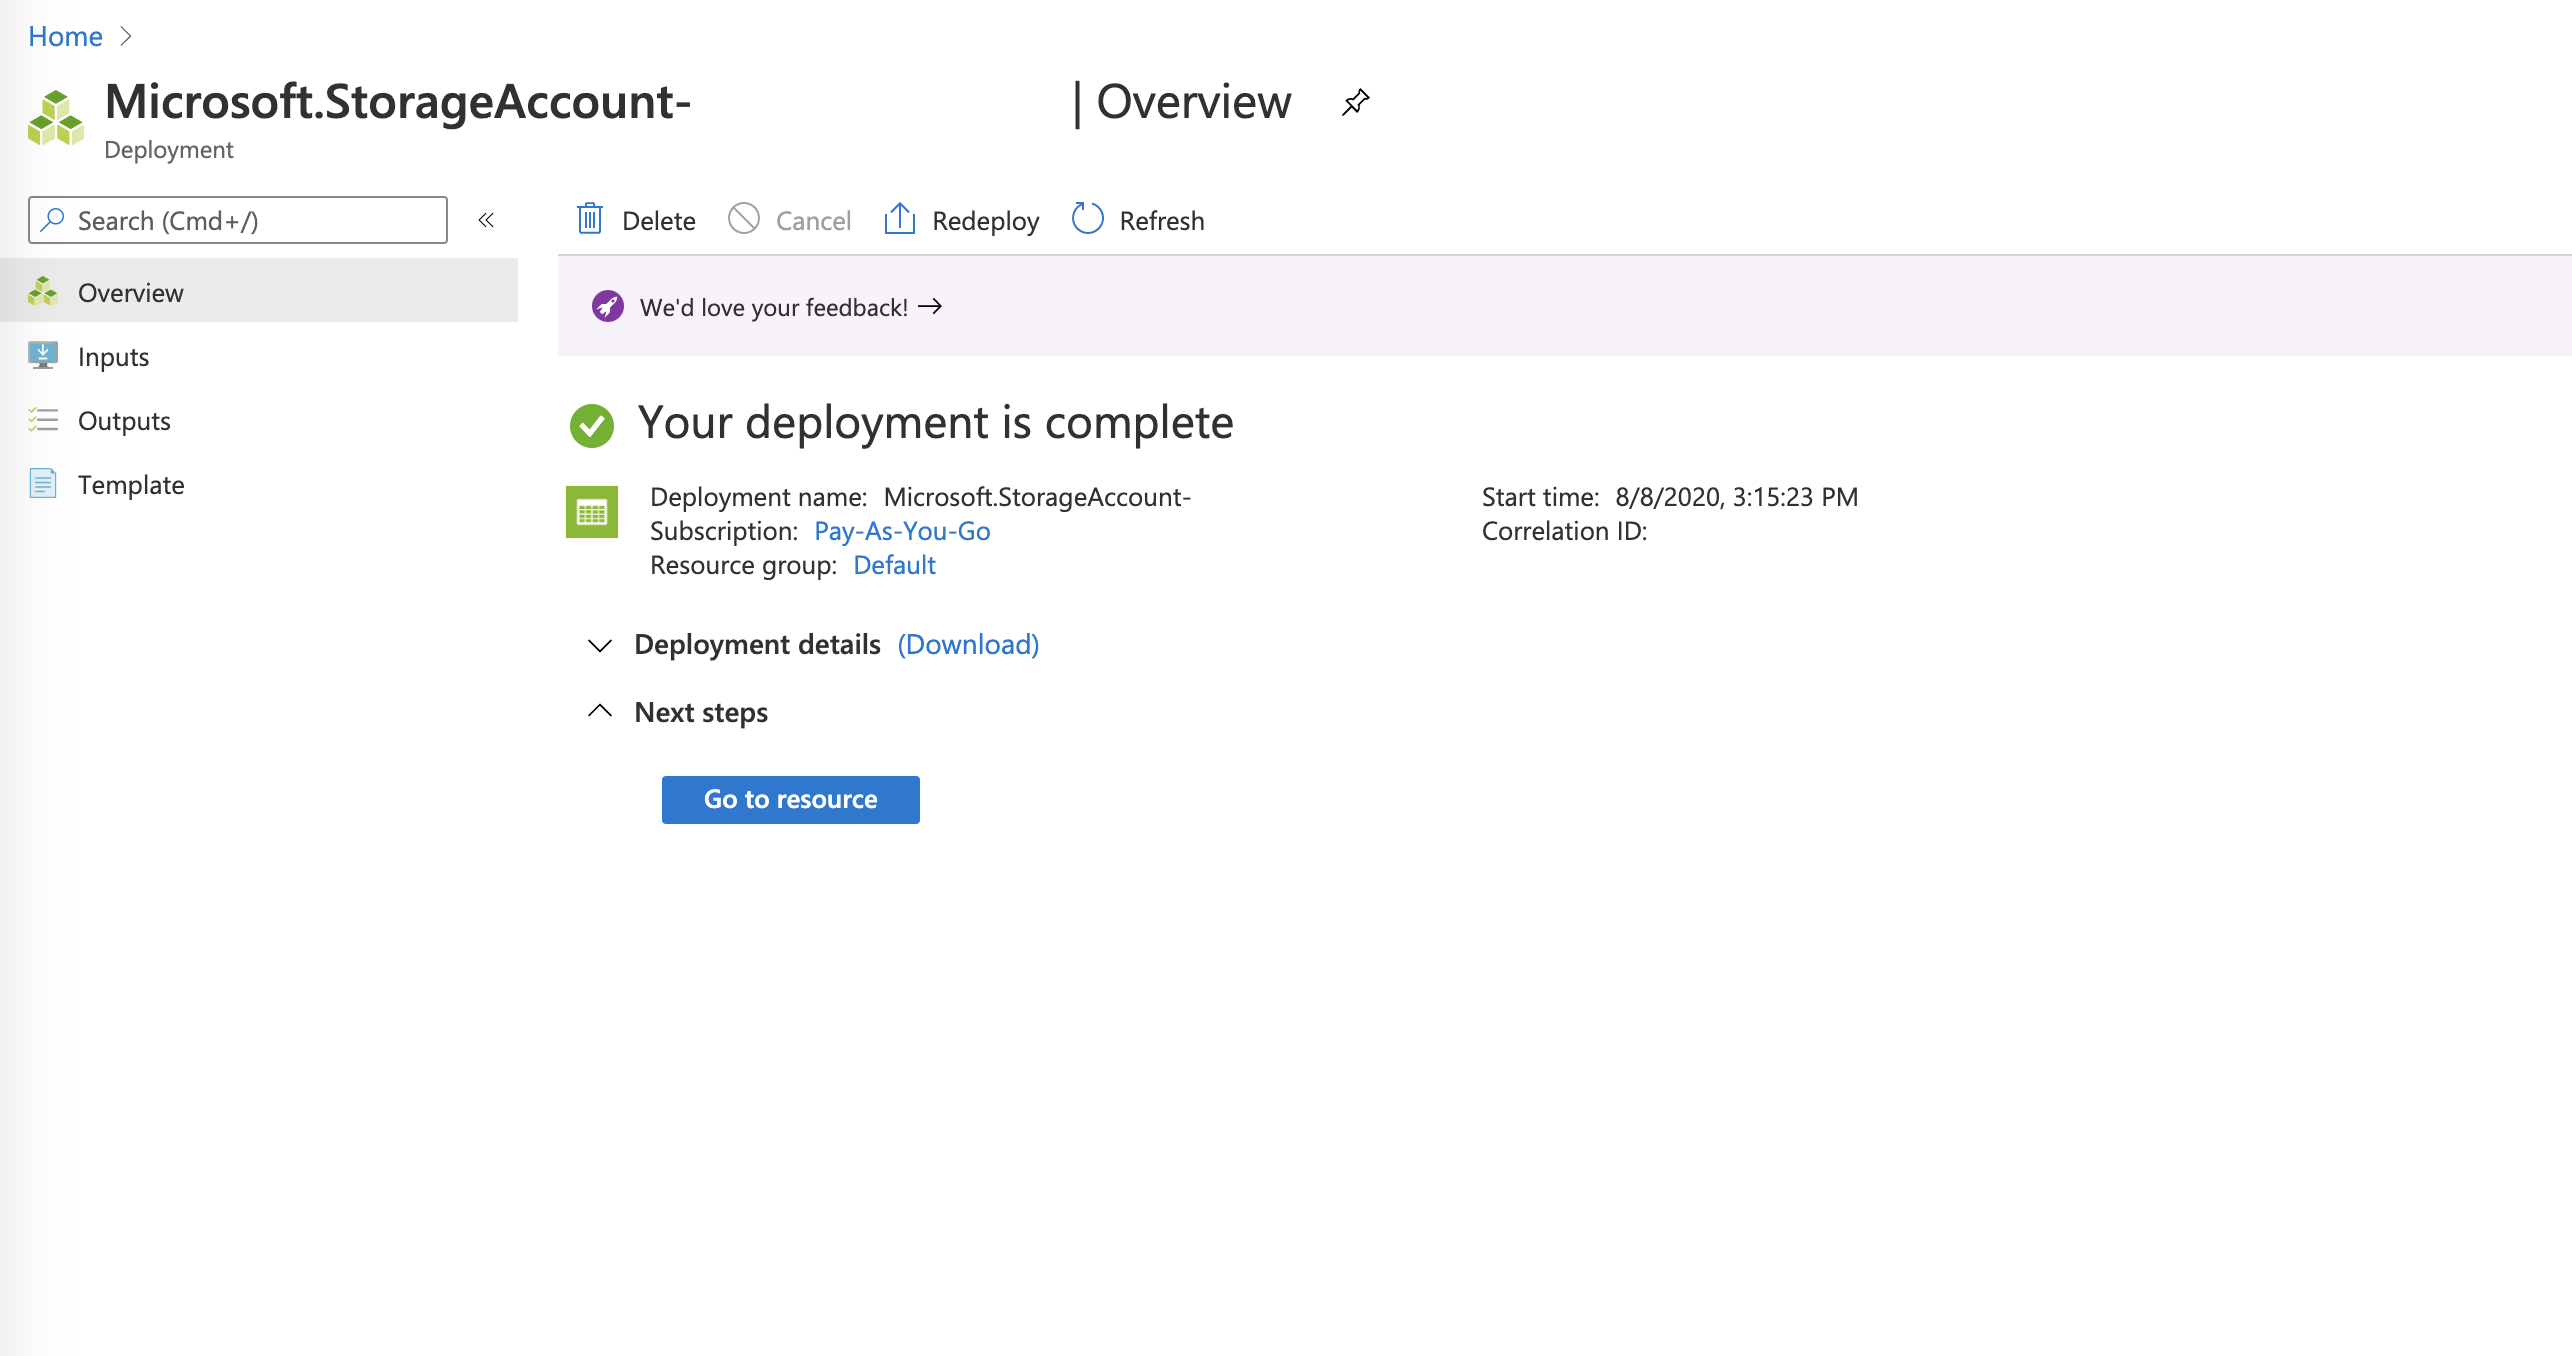The width and height of the screenshot is (2572, 1356).
Task: Click the deployment cubes icon in header
Action: 56,118
